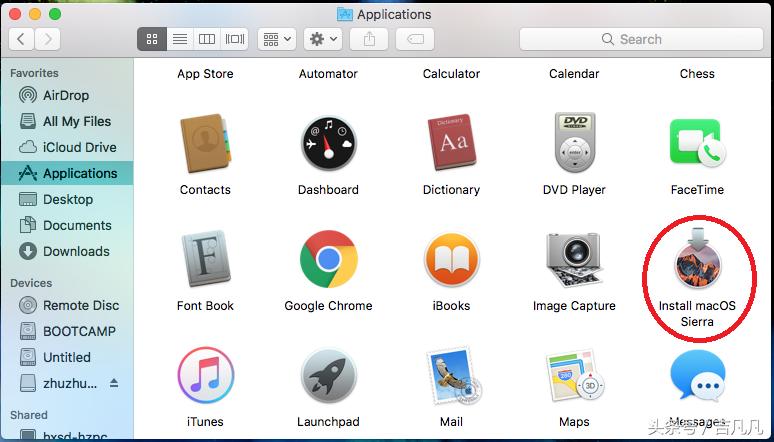Select the zhuzhu... device in sidebar
Screen dimensions: 774x442
pos(67,383)
